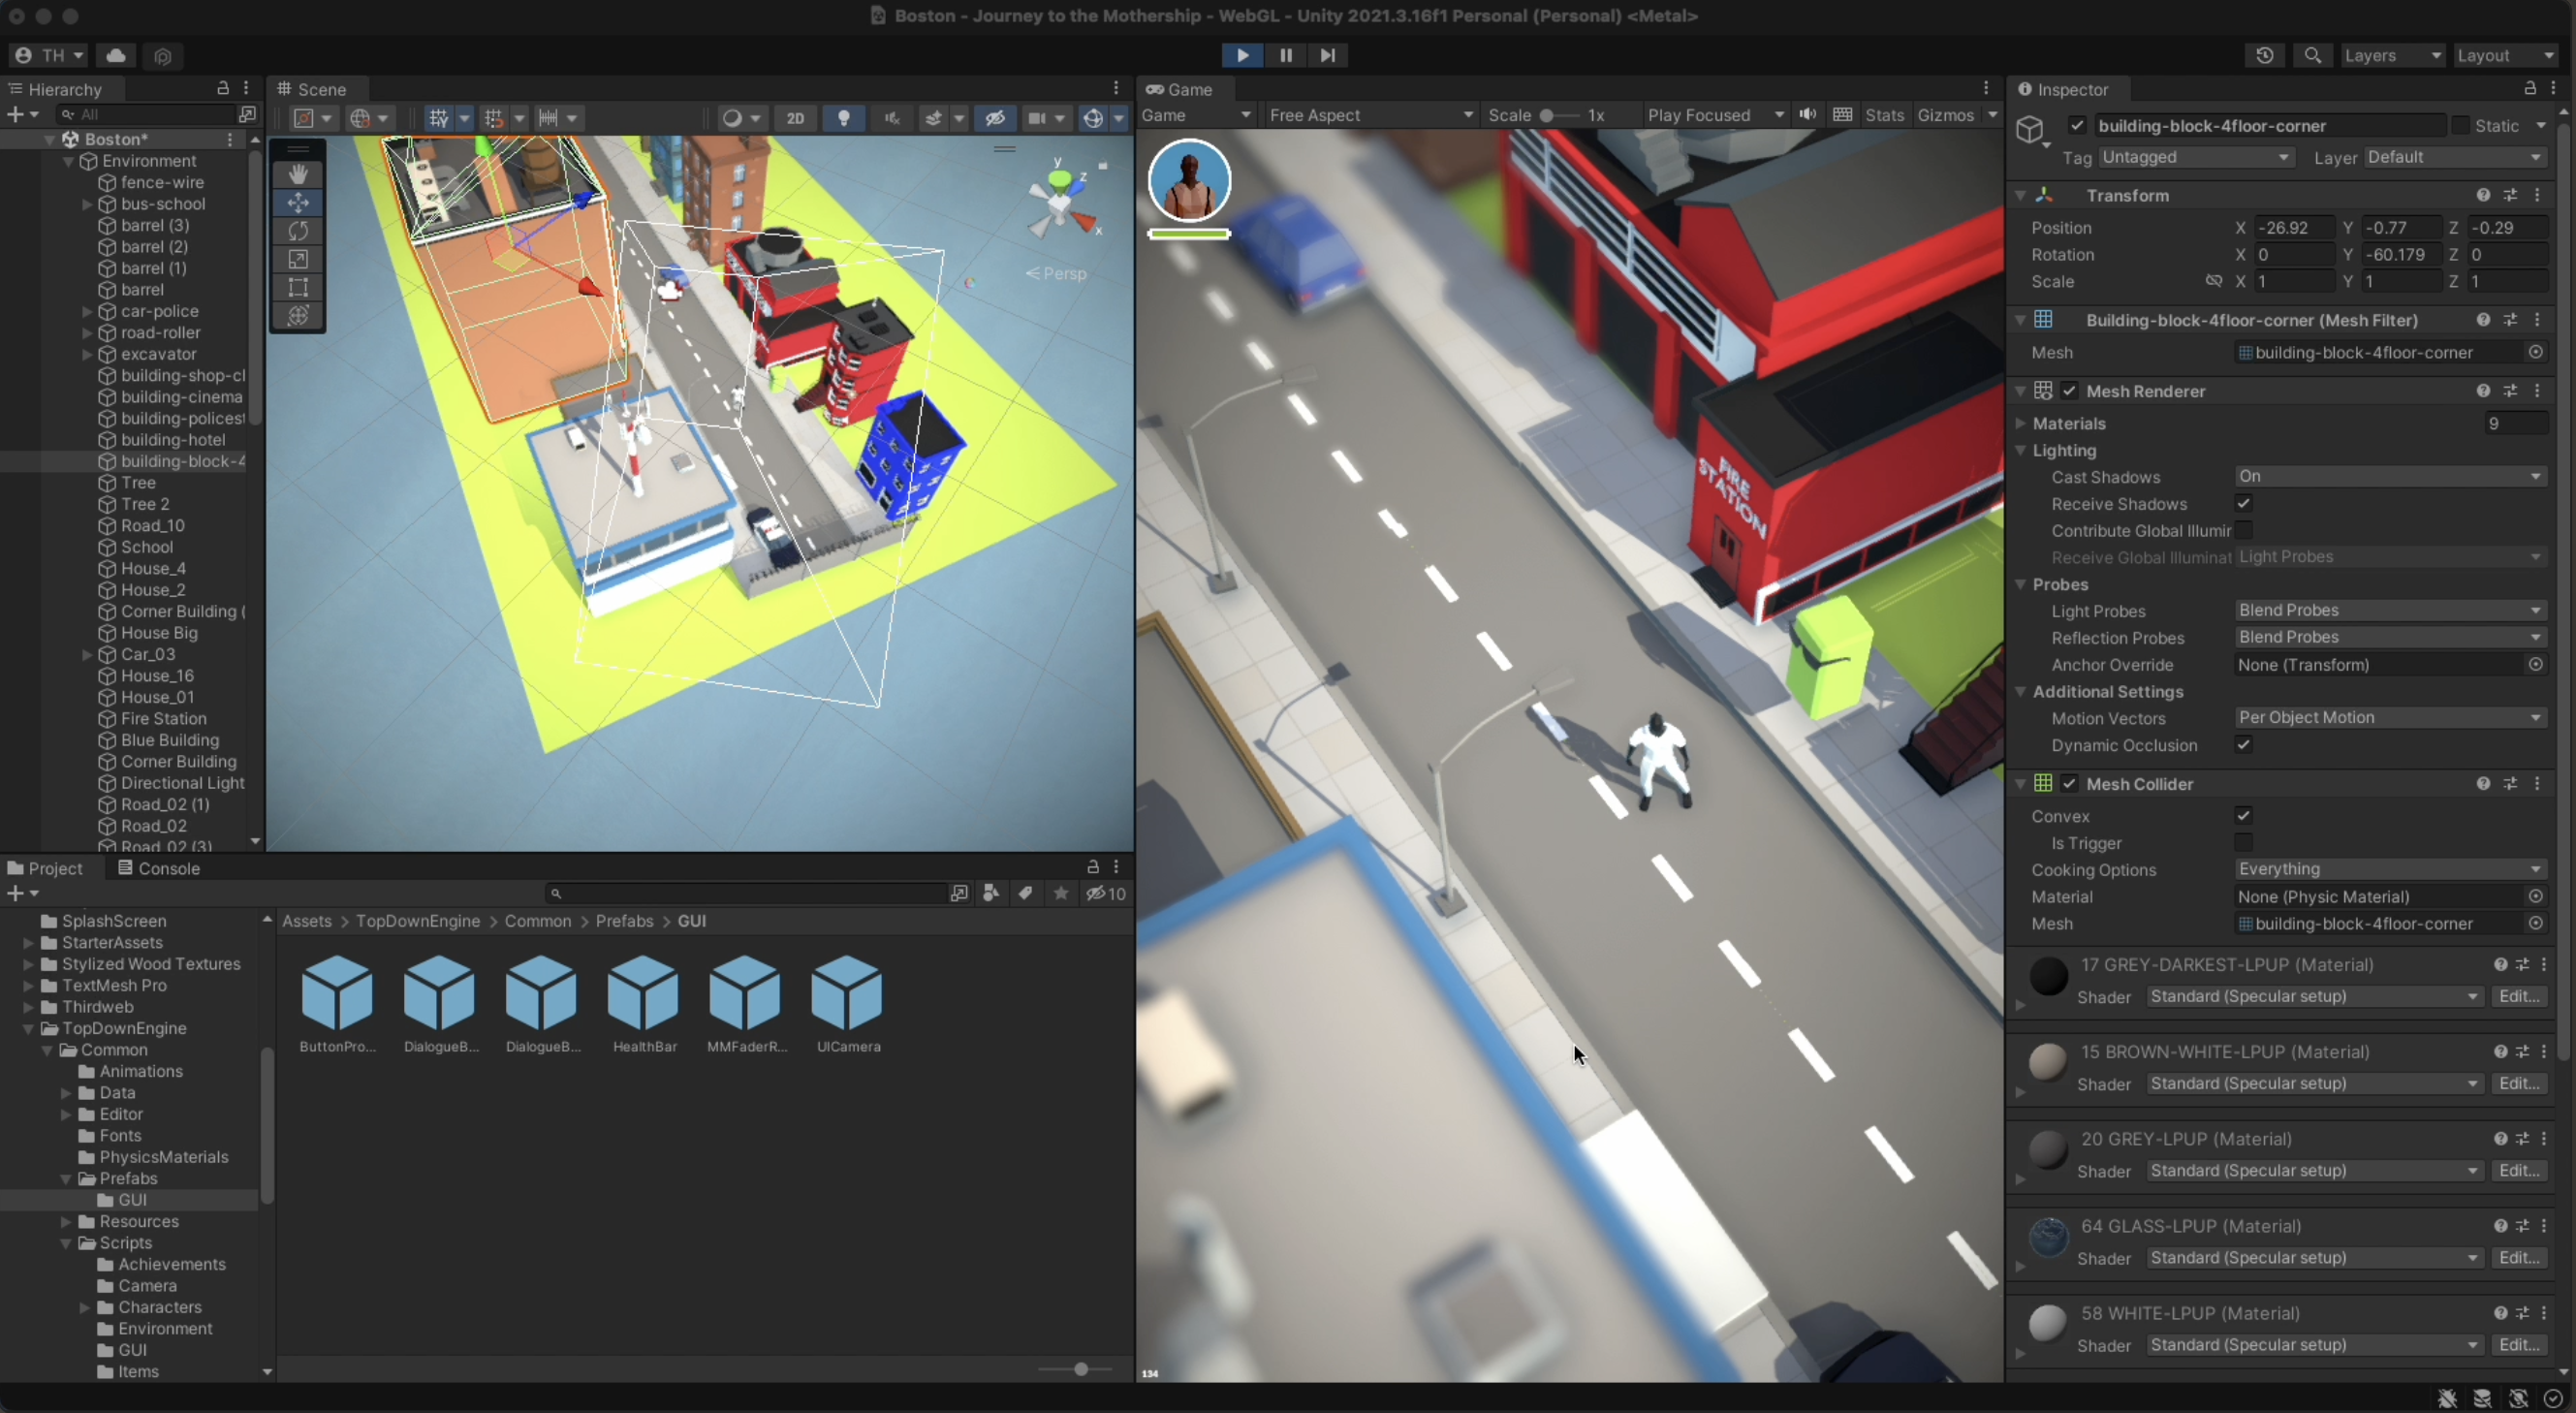Select the Hand view tool
2576x1413 pixels.
pyautogui.click(x=298, y=174)
